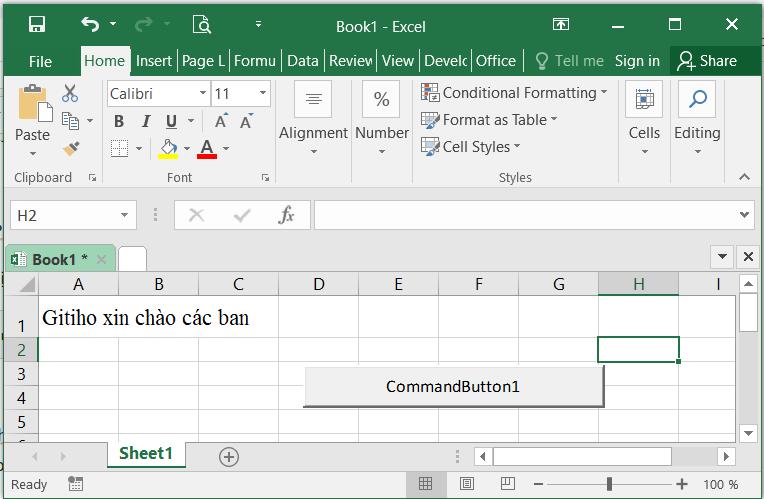The image size is (764, 499).
Task: Select cell with Gitiho xin chào các ban
Action: pyautogui.click(x=78, y=318)
